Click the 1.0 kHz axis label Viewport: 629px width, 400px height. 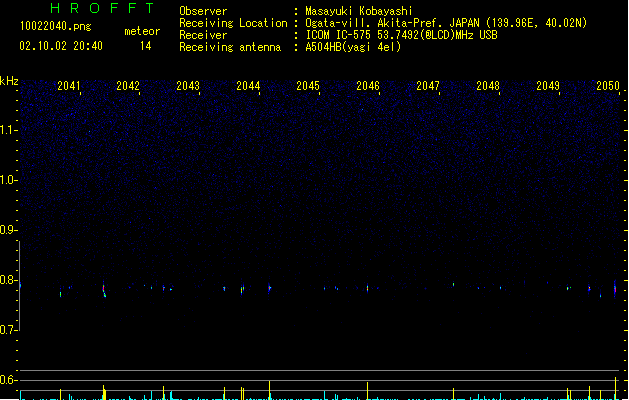click(8, 180)
